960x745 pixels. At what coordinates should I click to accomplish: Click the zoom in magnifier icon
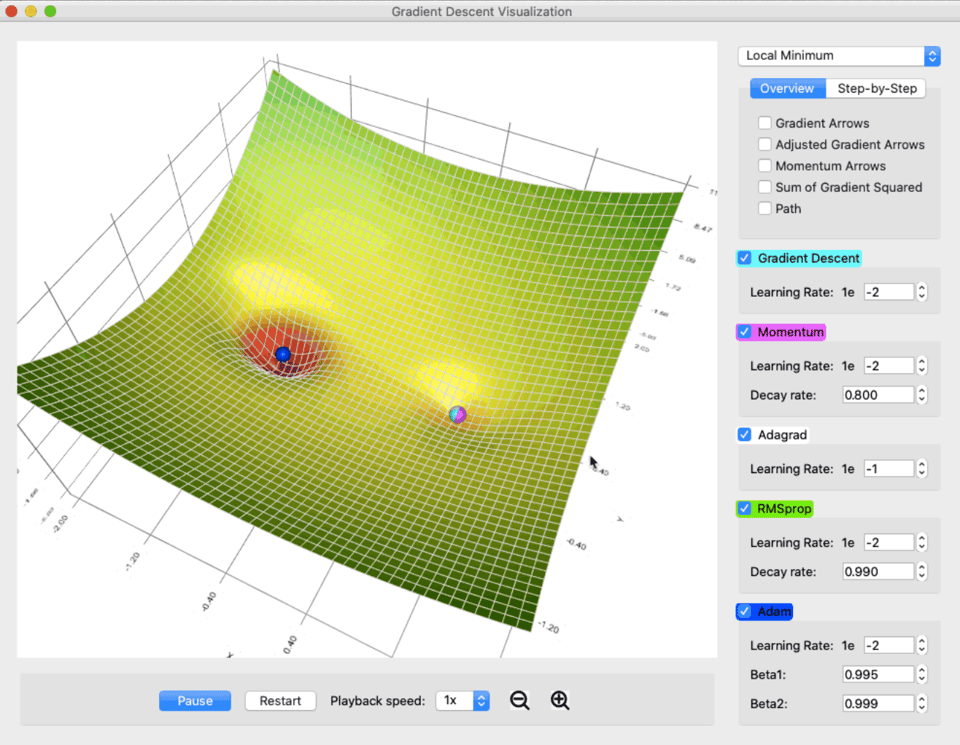(560, 701)
